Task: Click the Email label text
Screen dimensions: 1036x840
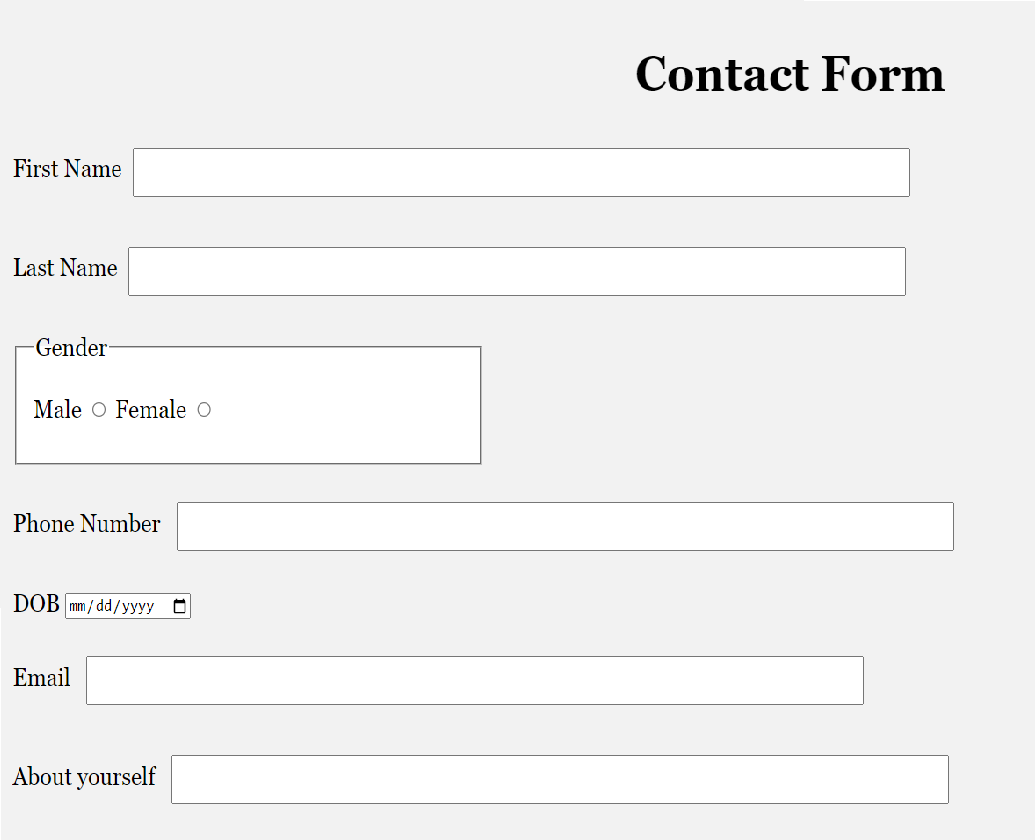Action: click(42, 677)
